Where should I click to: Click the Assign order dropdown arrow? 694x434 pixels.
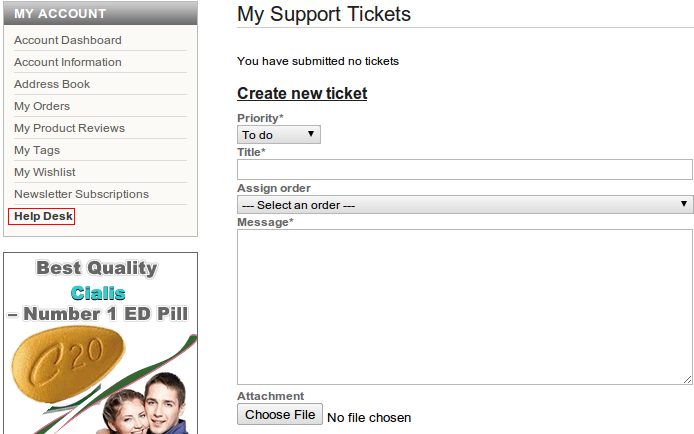[684, 204]
